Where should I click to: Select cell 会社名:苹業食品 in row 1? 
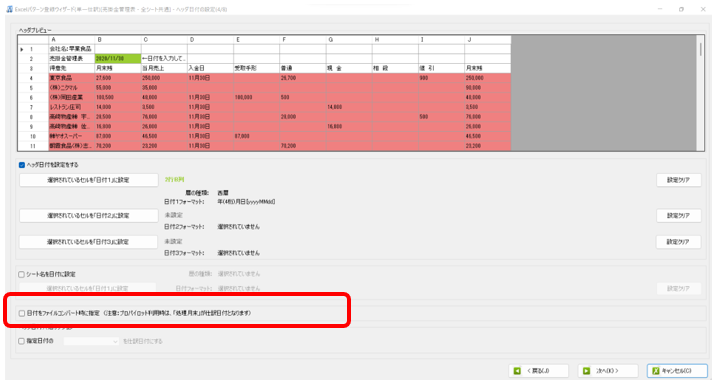(x=72, y=49)
